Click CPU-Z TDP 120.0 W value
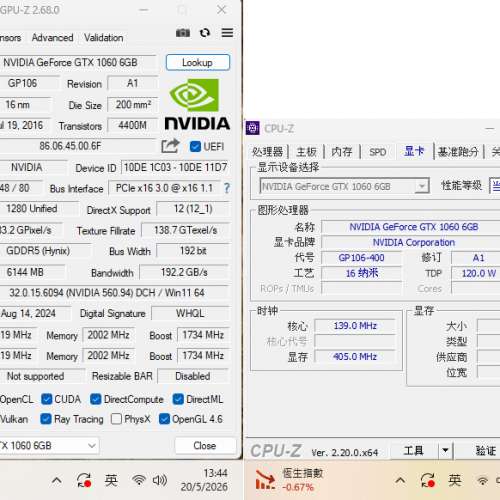This screenshot has width=500, height=500. tap(476, 273)
